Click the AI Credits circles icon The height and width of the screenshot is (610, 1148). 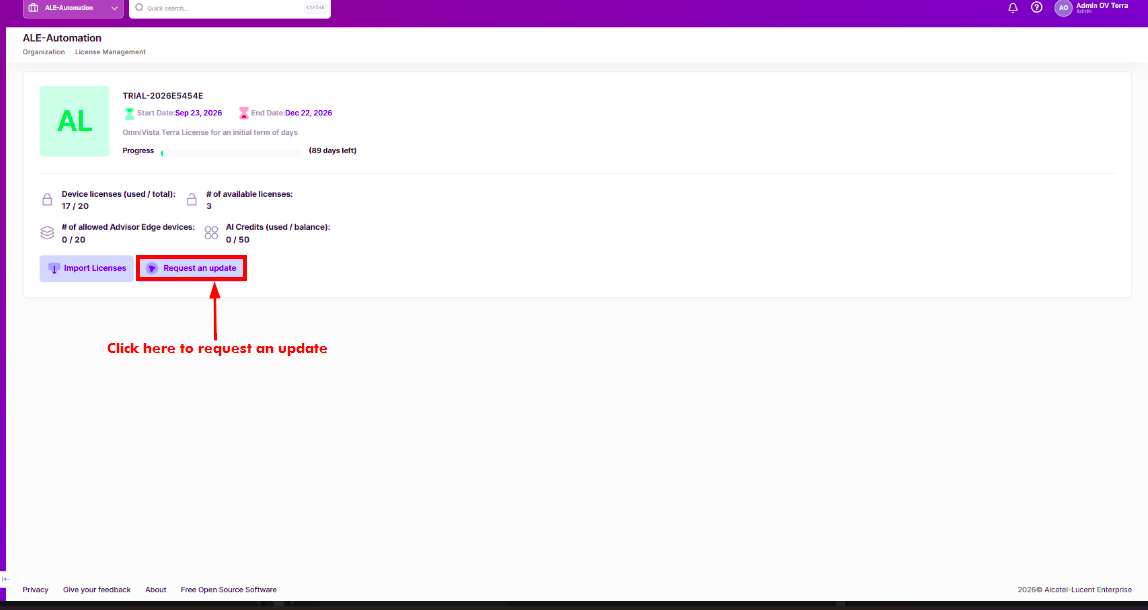coord(212,233)
